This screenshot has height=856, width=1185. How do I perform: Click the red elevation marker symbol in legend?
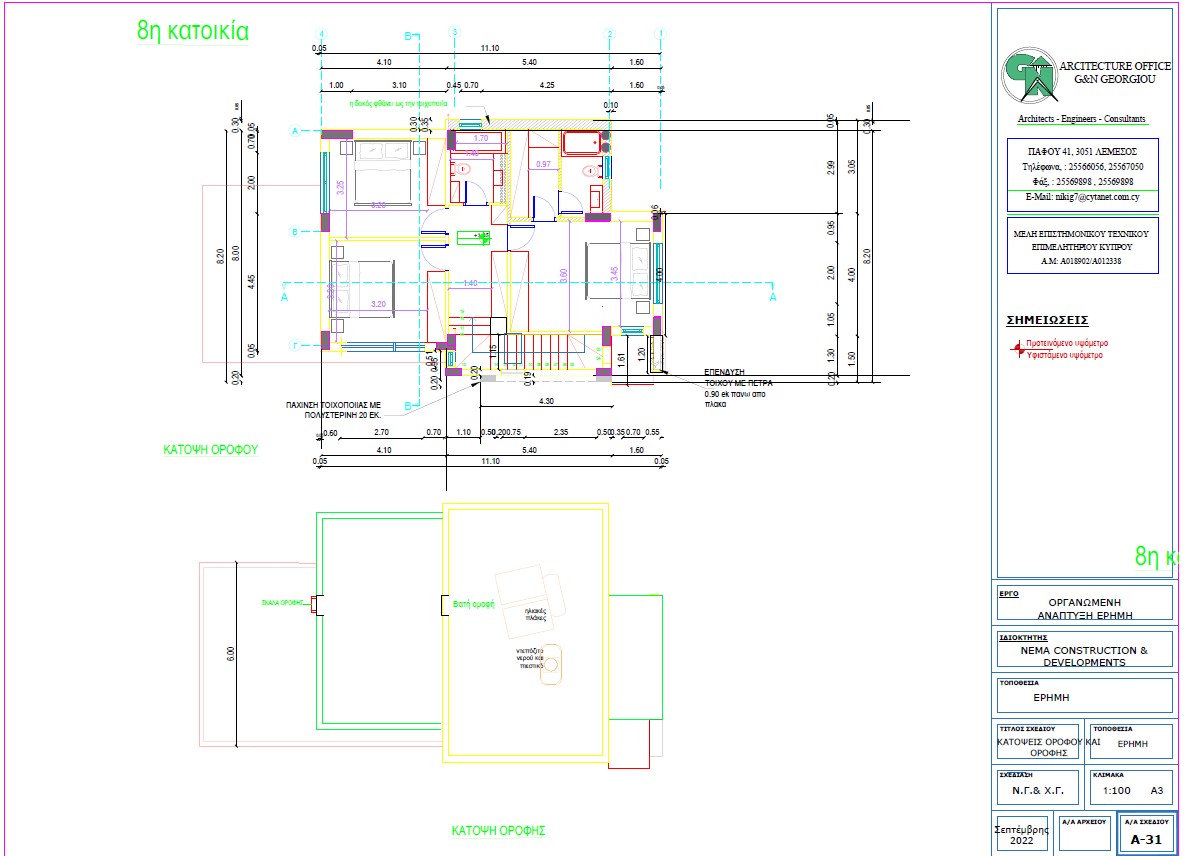[1017, 348]
